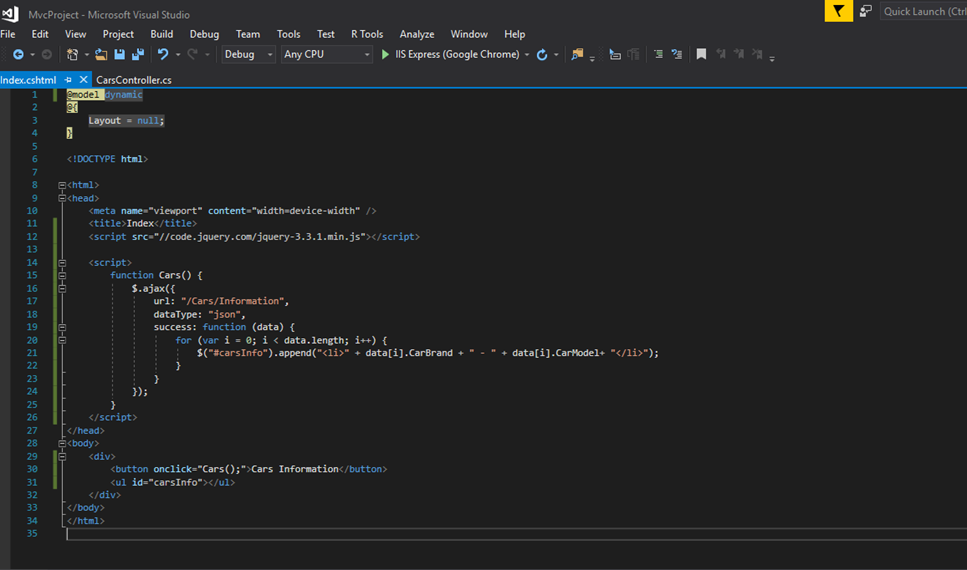Open the View menu
Image resolution: width=967 pixels, height=570 pixels.
(x=75, y=34)
